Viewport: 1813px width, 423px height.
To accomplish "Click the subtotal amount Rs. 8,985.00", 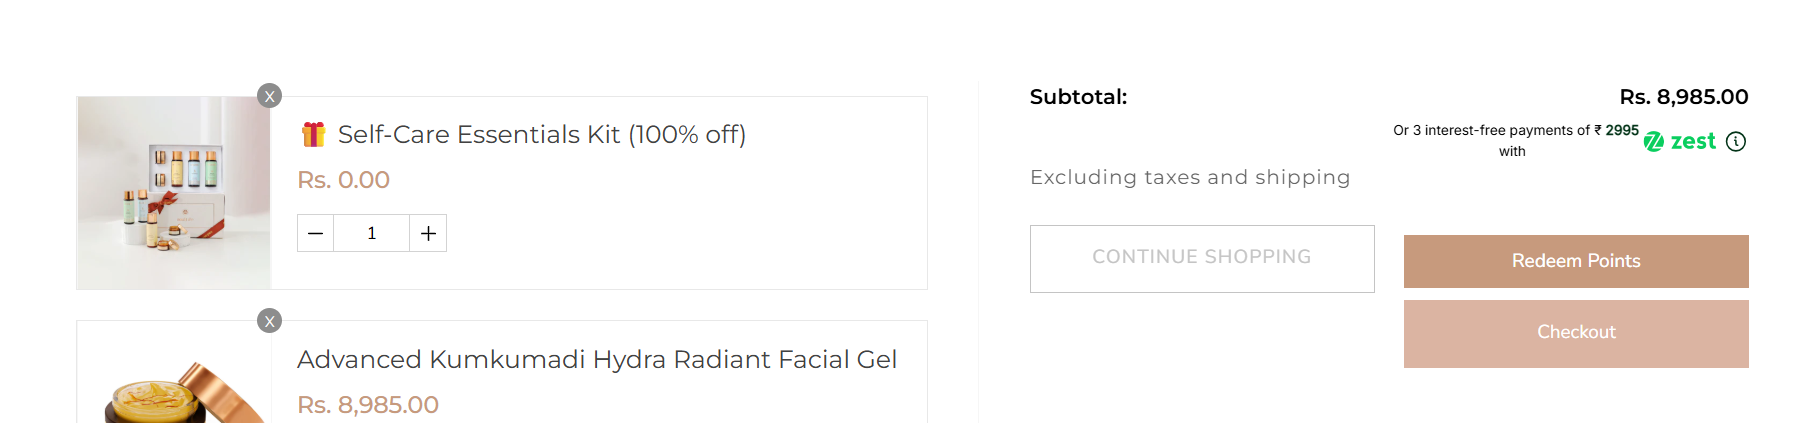I will [1684, 97].
